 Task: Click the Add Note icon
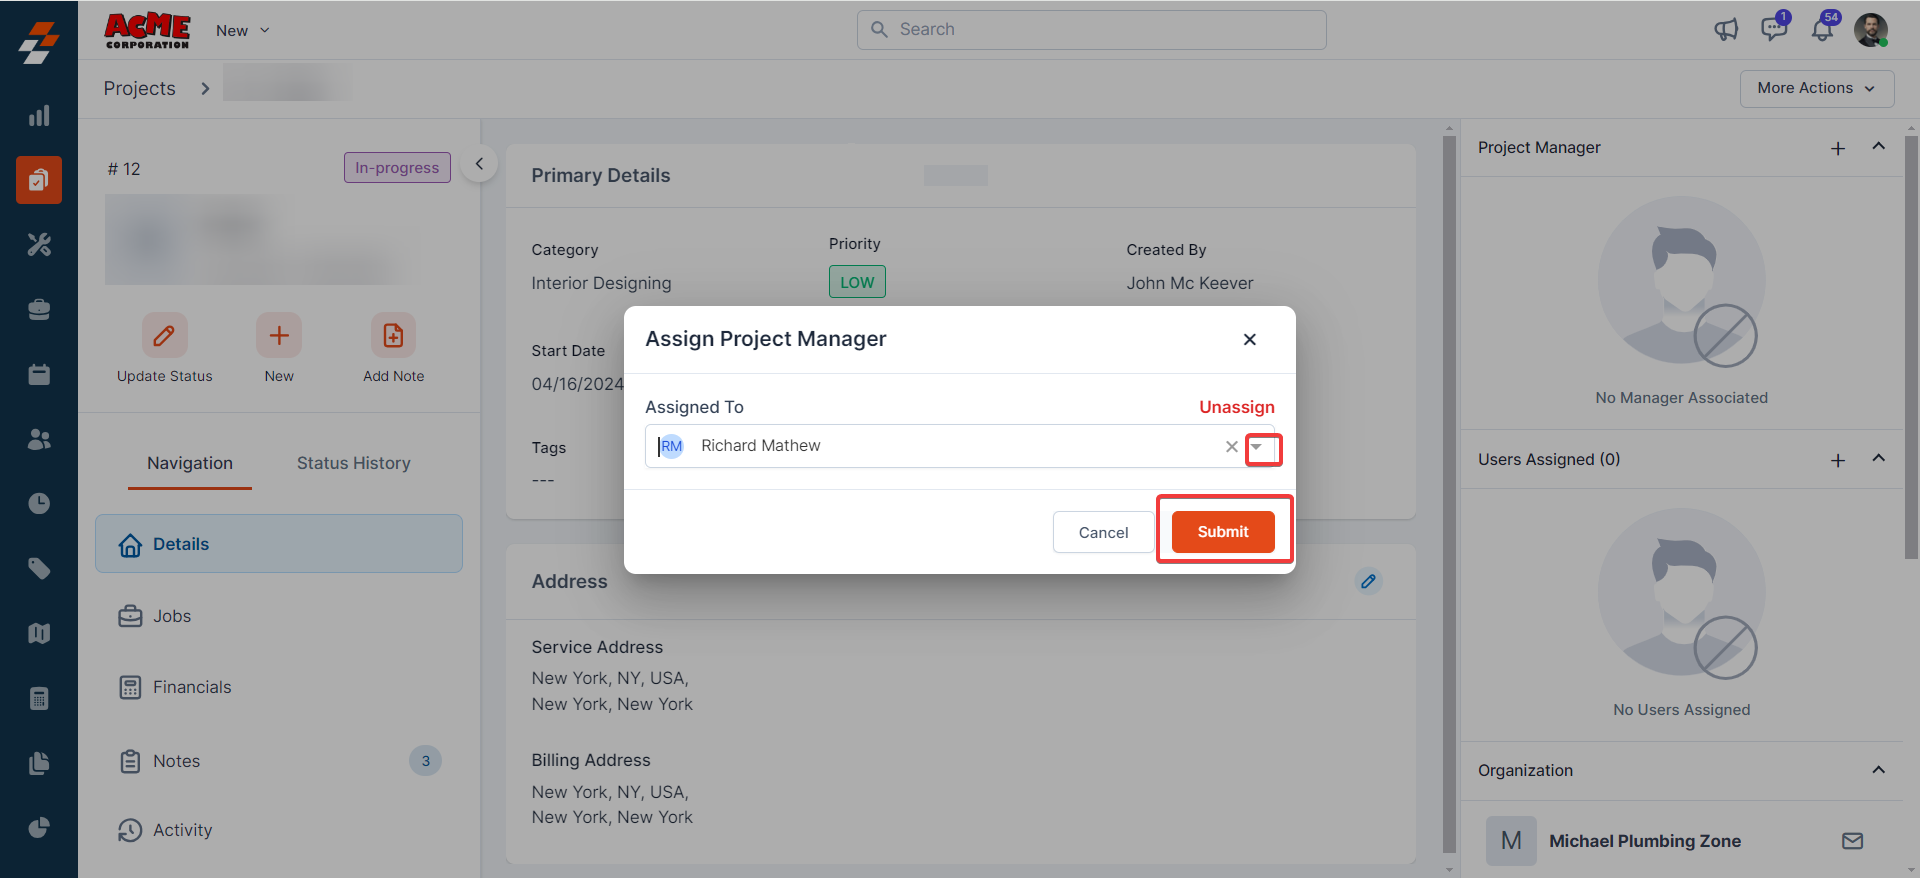(393, 336)
